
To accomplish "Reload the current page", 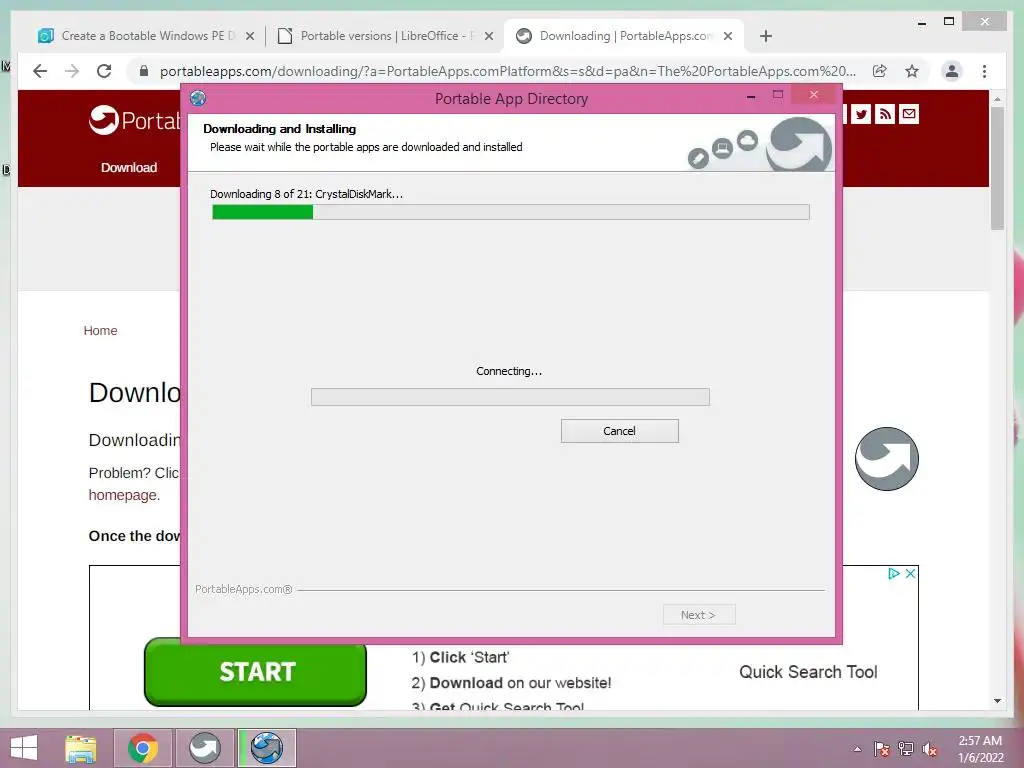I will (x=104, y=71).
